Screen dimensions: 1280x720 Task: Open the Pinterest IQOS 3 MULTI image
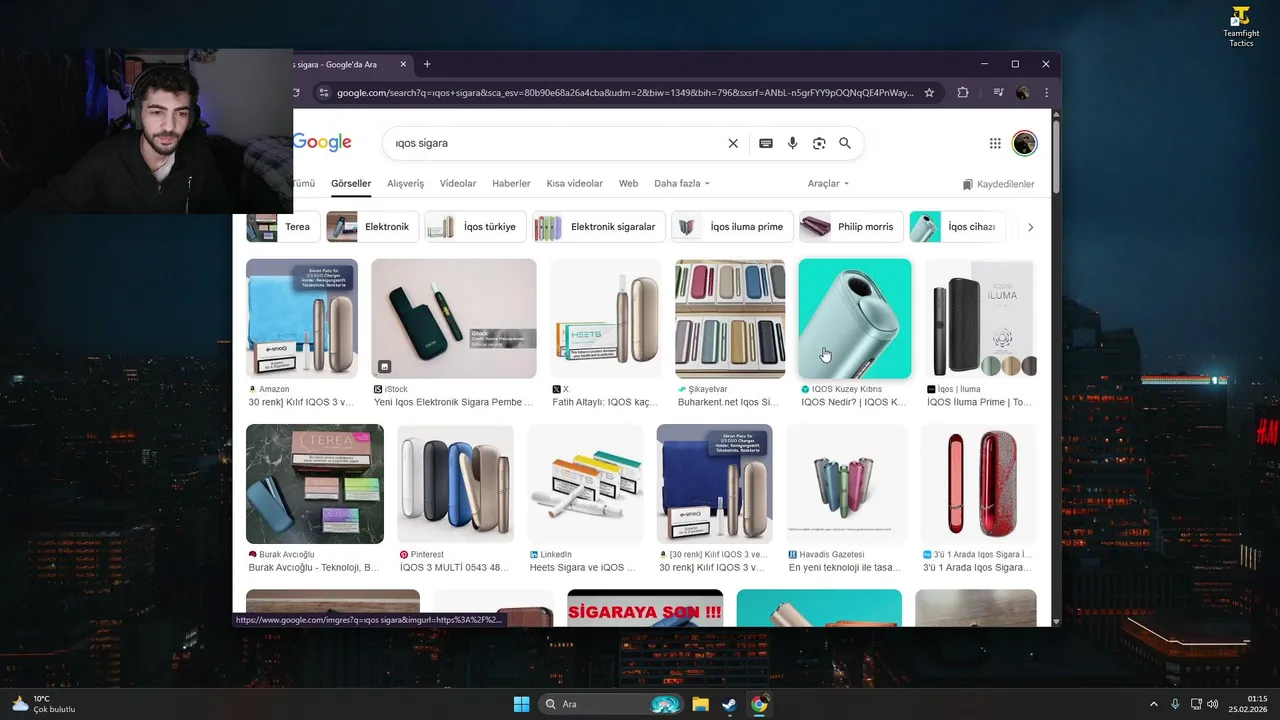(x=456, y=484)
